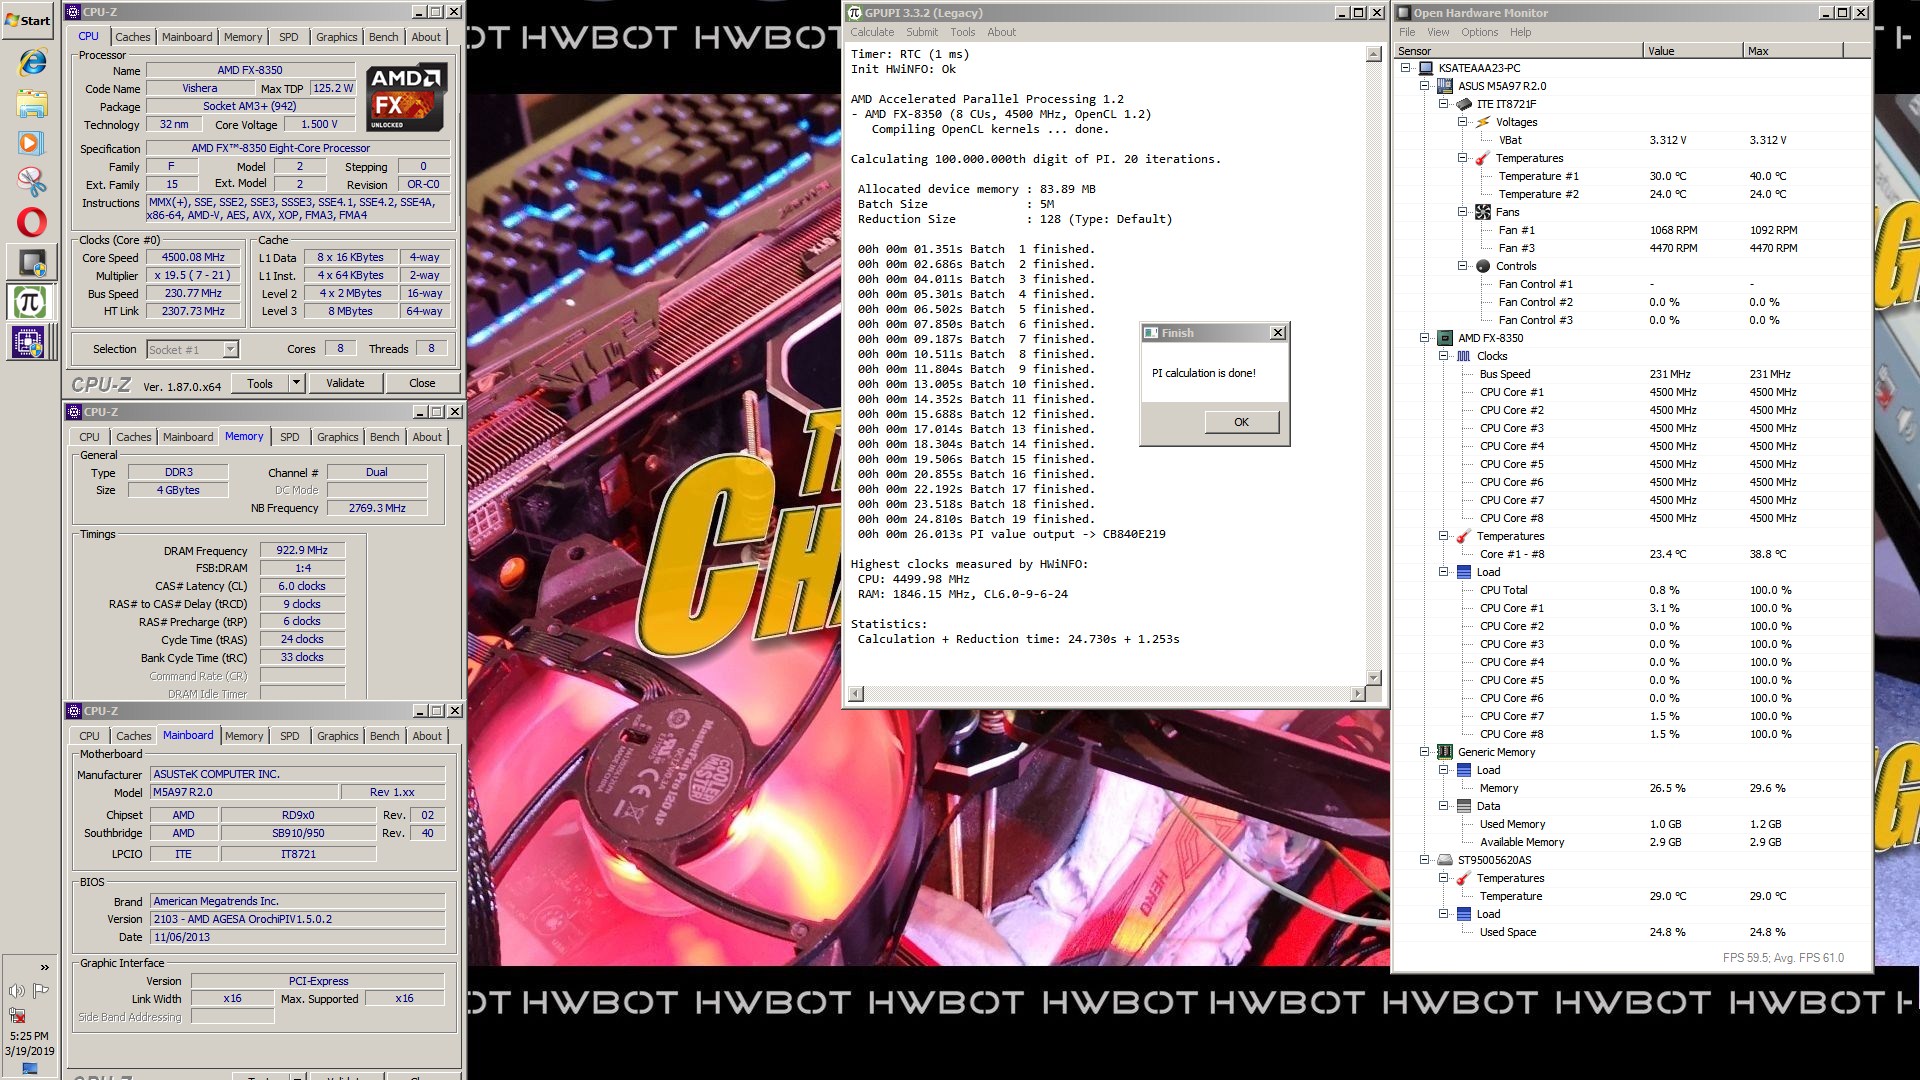Collapse the Clocks group under AMD FX-8350
The height and width of the screenshot is (1080, 1920).
click(x=1444, y=356)
